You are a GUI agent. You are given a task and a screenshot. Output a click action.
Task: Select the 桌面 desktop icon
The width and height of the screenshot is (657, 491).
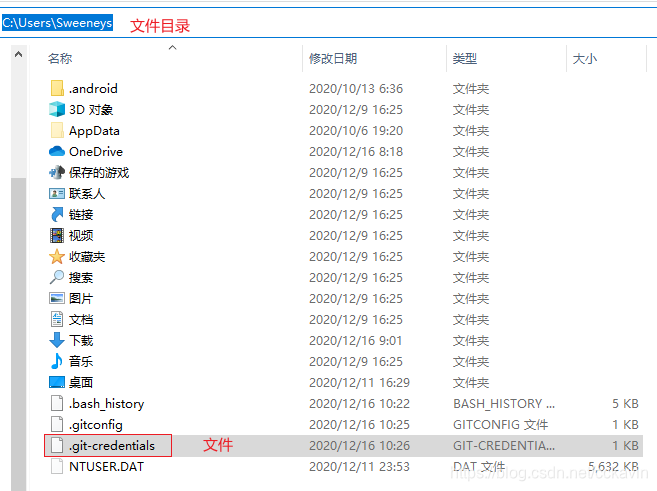click(x=57, y=382)
